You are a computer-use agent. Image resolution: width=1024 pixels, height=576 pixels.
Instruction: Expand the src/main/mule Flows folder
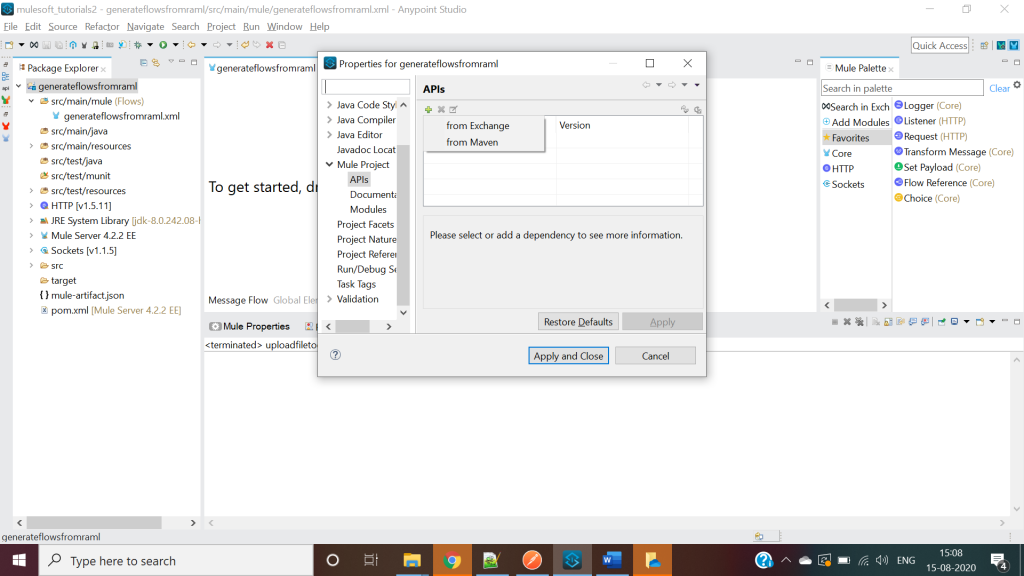click(x=33, y=101)
